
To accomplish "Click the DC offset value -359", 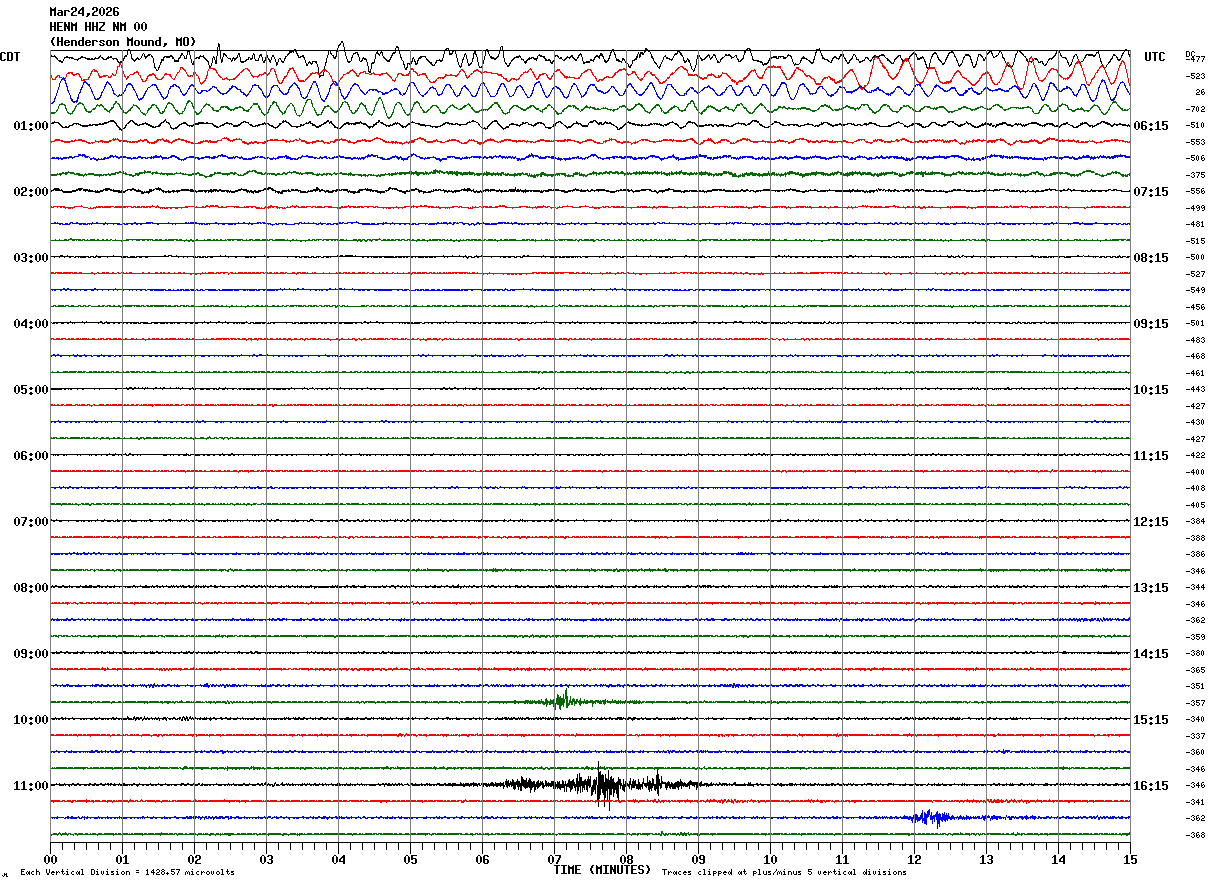I will click(x=1195, y=637).
